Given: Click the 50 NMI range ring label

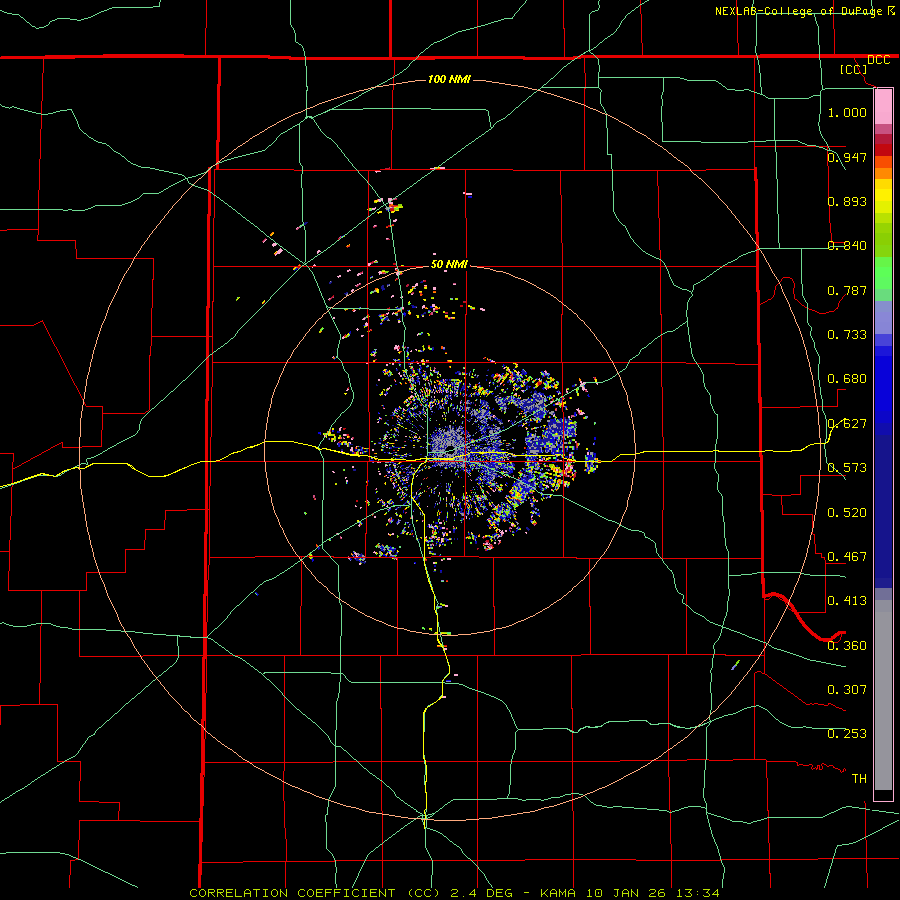Looking at the screenshot, I should tap(449, 264).
